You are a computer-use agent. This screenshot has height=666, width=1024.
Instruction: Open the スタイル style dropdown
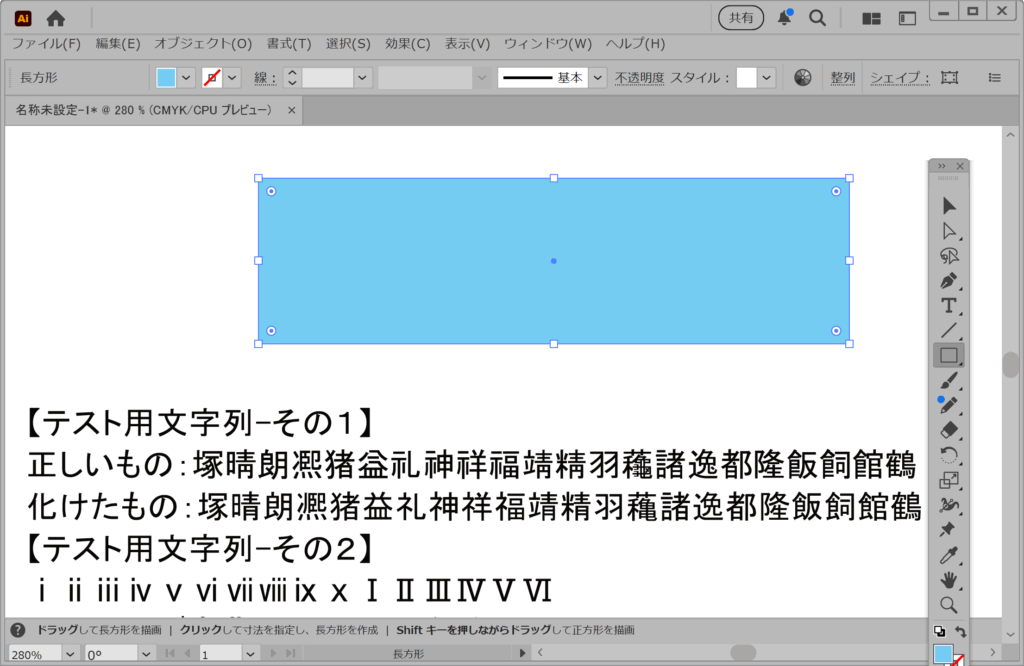(766, 77)
